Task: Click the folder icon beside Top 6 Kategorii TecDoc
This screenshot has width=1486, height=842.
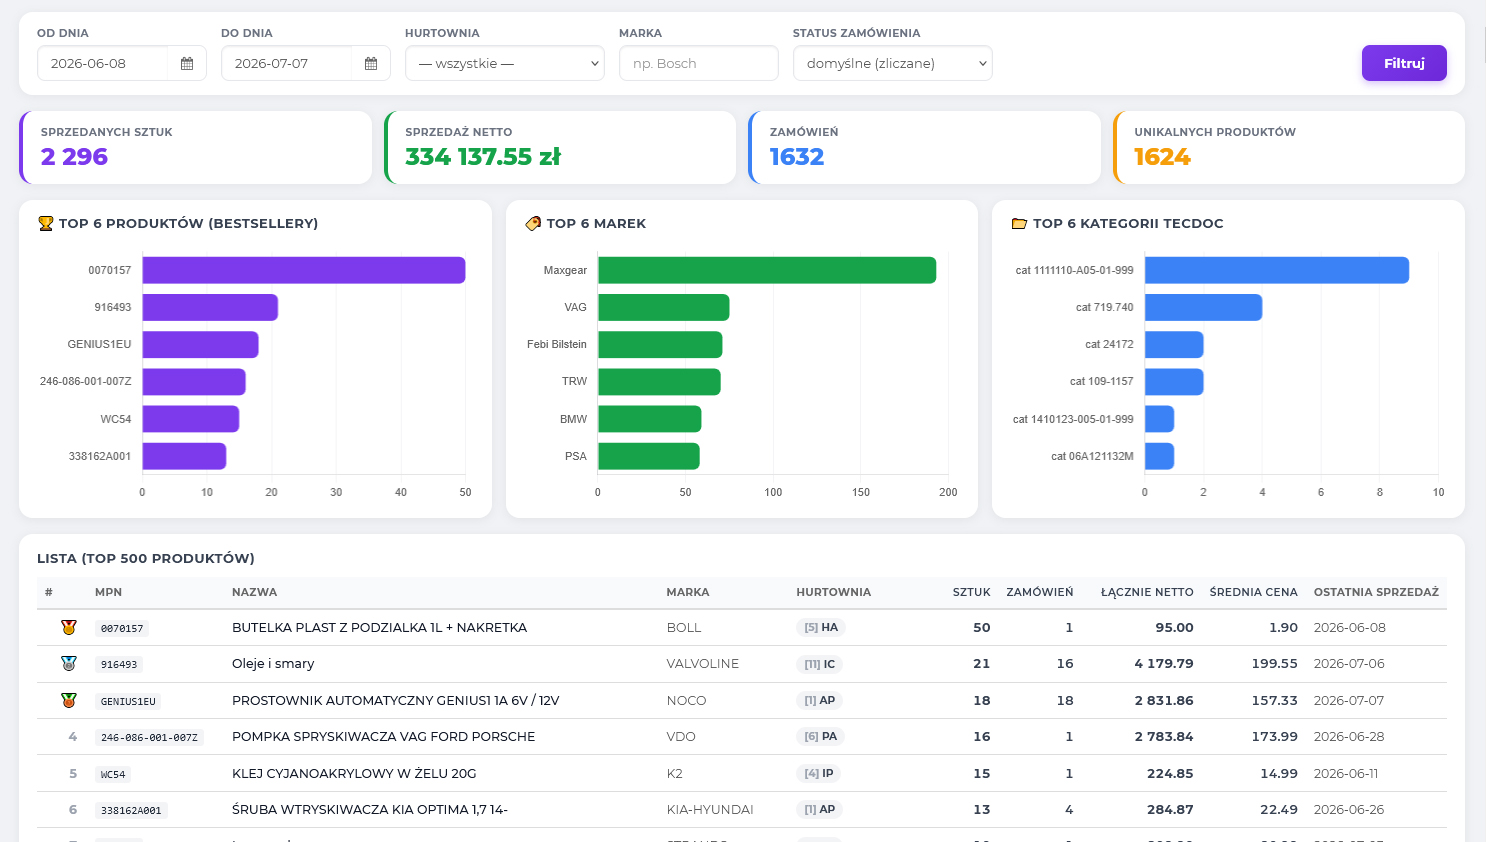Action: coord(1019,223)
